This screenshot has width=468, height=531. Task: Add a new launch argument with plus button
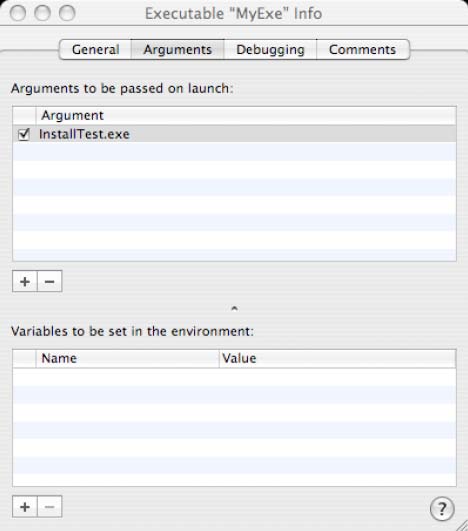pyautogui.click(x=25, y=281)
